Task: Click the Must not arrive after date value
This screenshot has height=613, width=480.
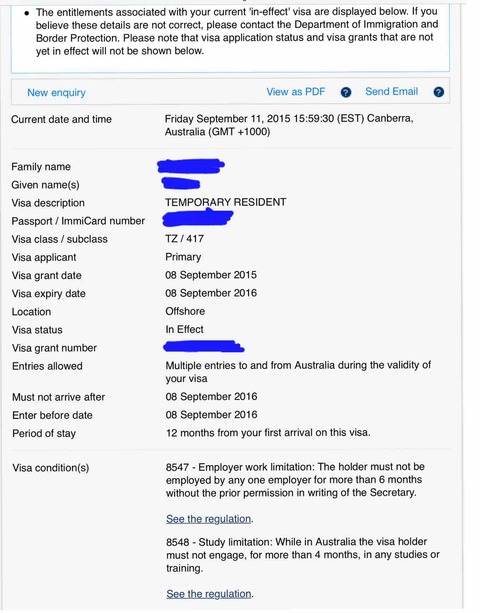Action: (x=211, y=397)
